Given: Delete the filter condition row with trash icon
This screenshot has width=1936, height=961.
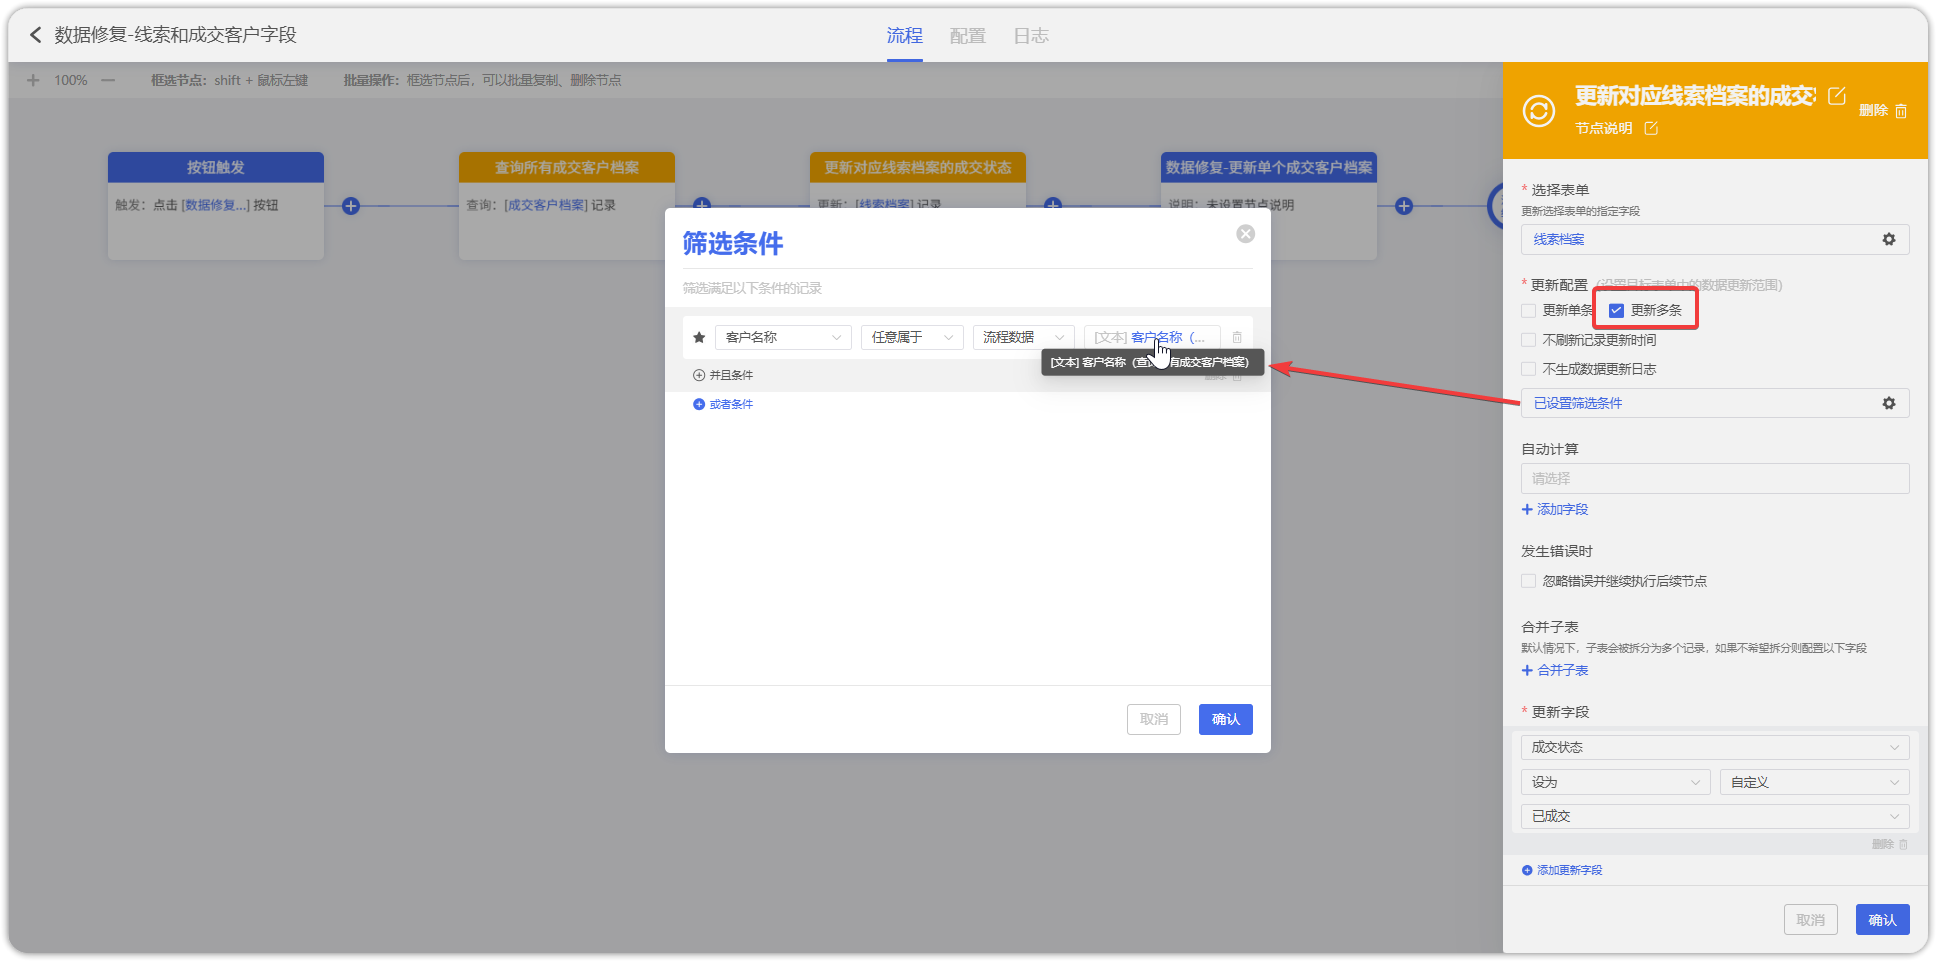Looking at the screenshot, I should (1237, 338).
